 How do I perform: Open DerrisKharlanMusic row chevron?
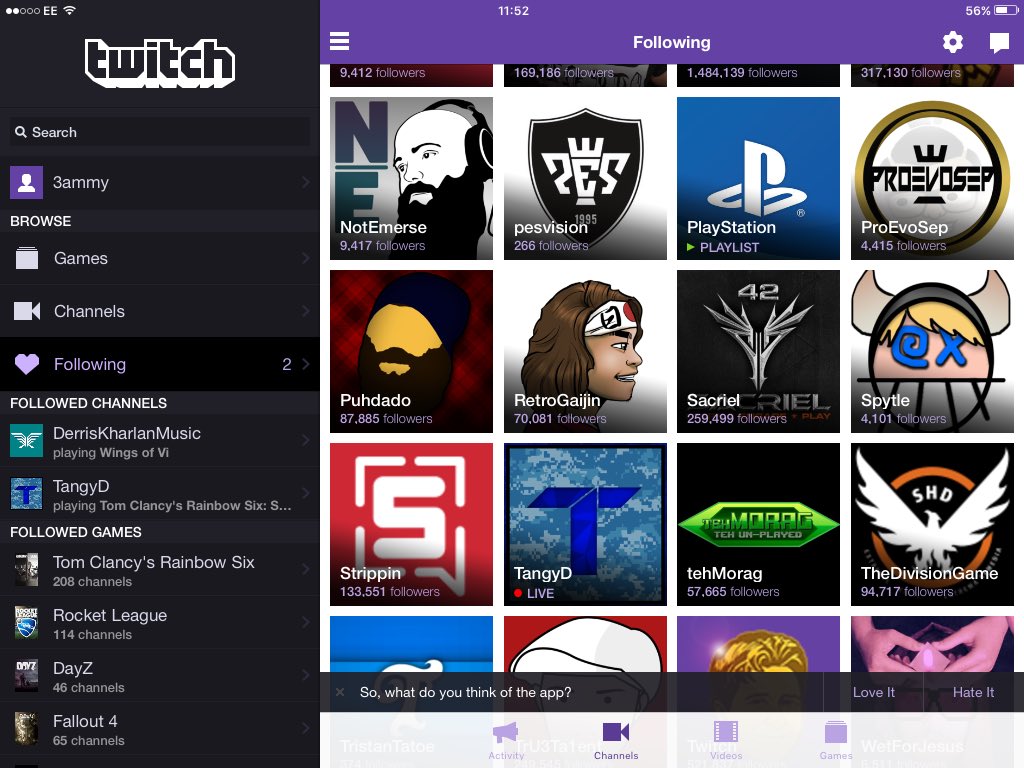coord(306,441)
